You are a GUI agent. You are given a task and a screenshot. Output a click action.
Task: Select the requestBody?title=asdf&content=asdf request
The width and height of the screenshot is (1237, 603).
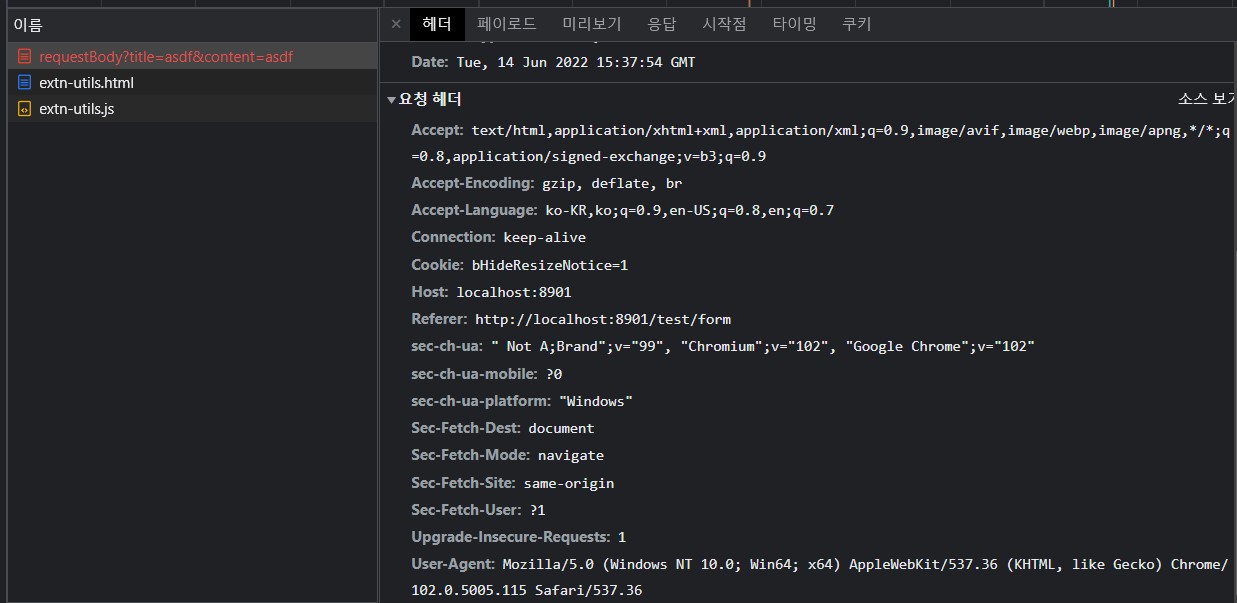point(193,57)
